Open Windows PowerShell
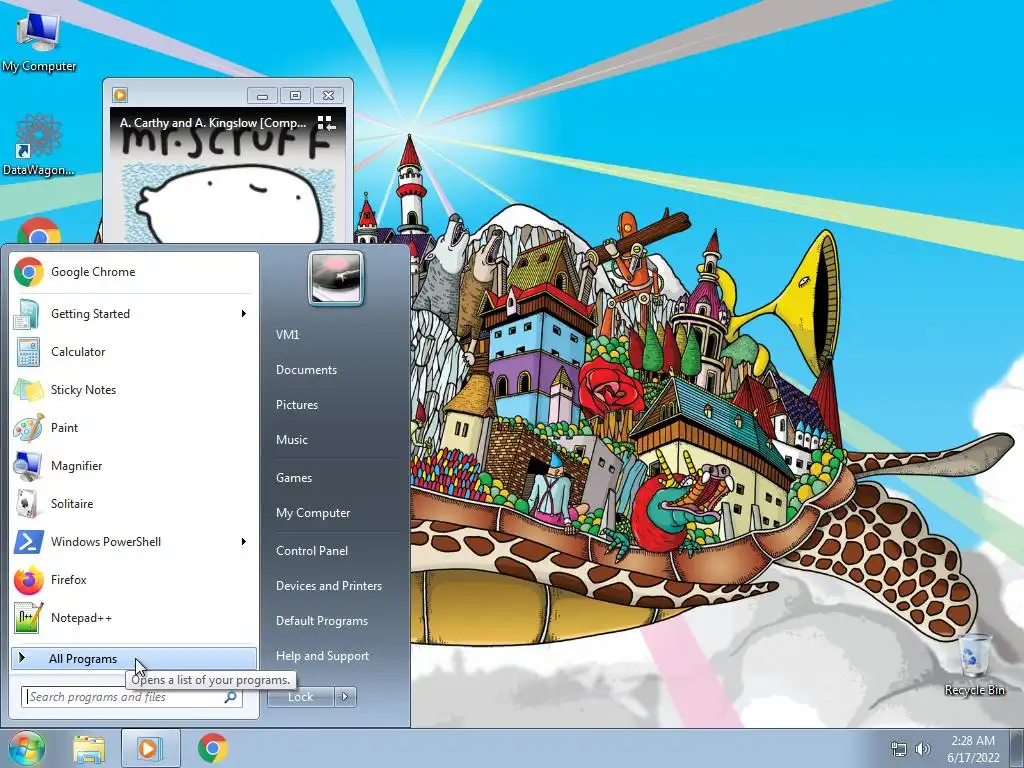 tap(132, 541)
